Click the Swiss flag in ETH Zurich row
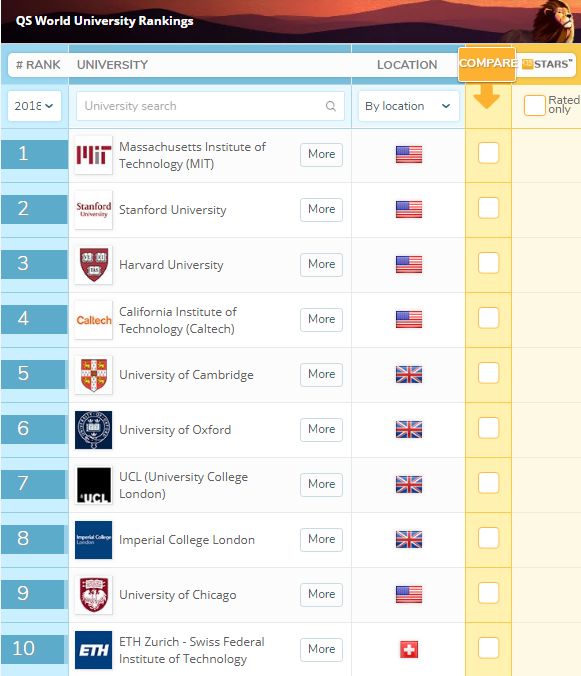This screenshot has height=676, width=581. point(409,649)
